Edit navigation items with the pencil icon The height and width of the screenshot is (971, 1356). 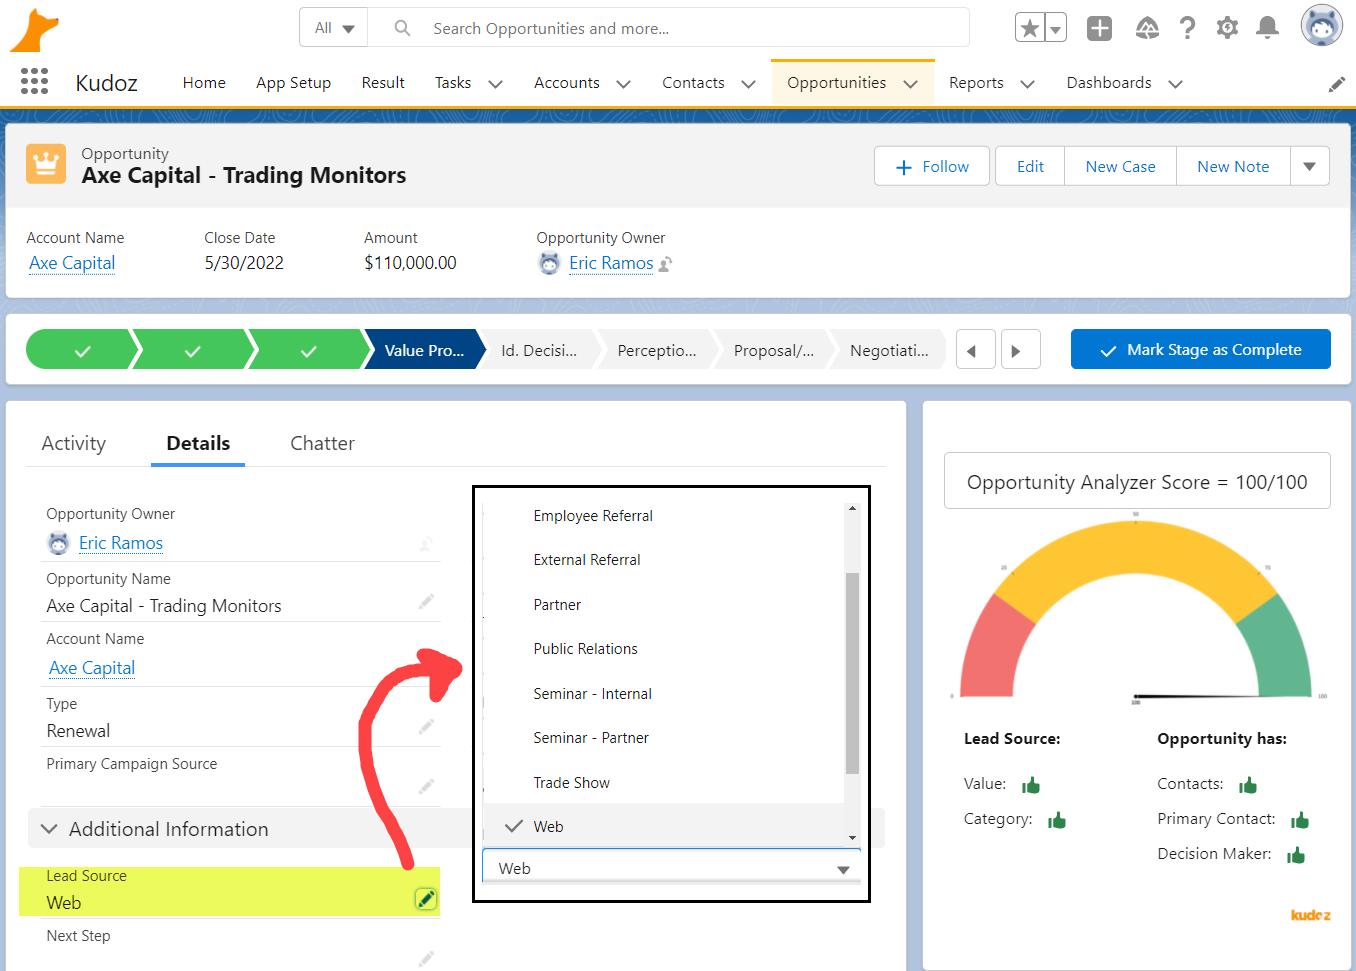tap(1337, 84)
